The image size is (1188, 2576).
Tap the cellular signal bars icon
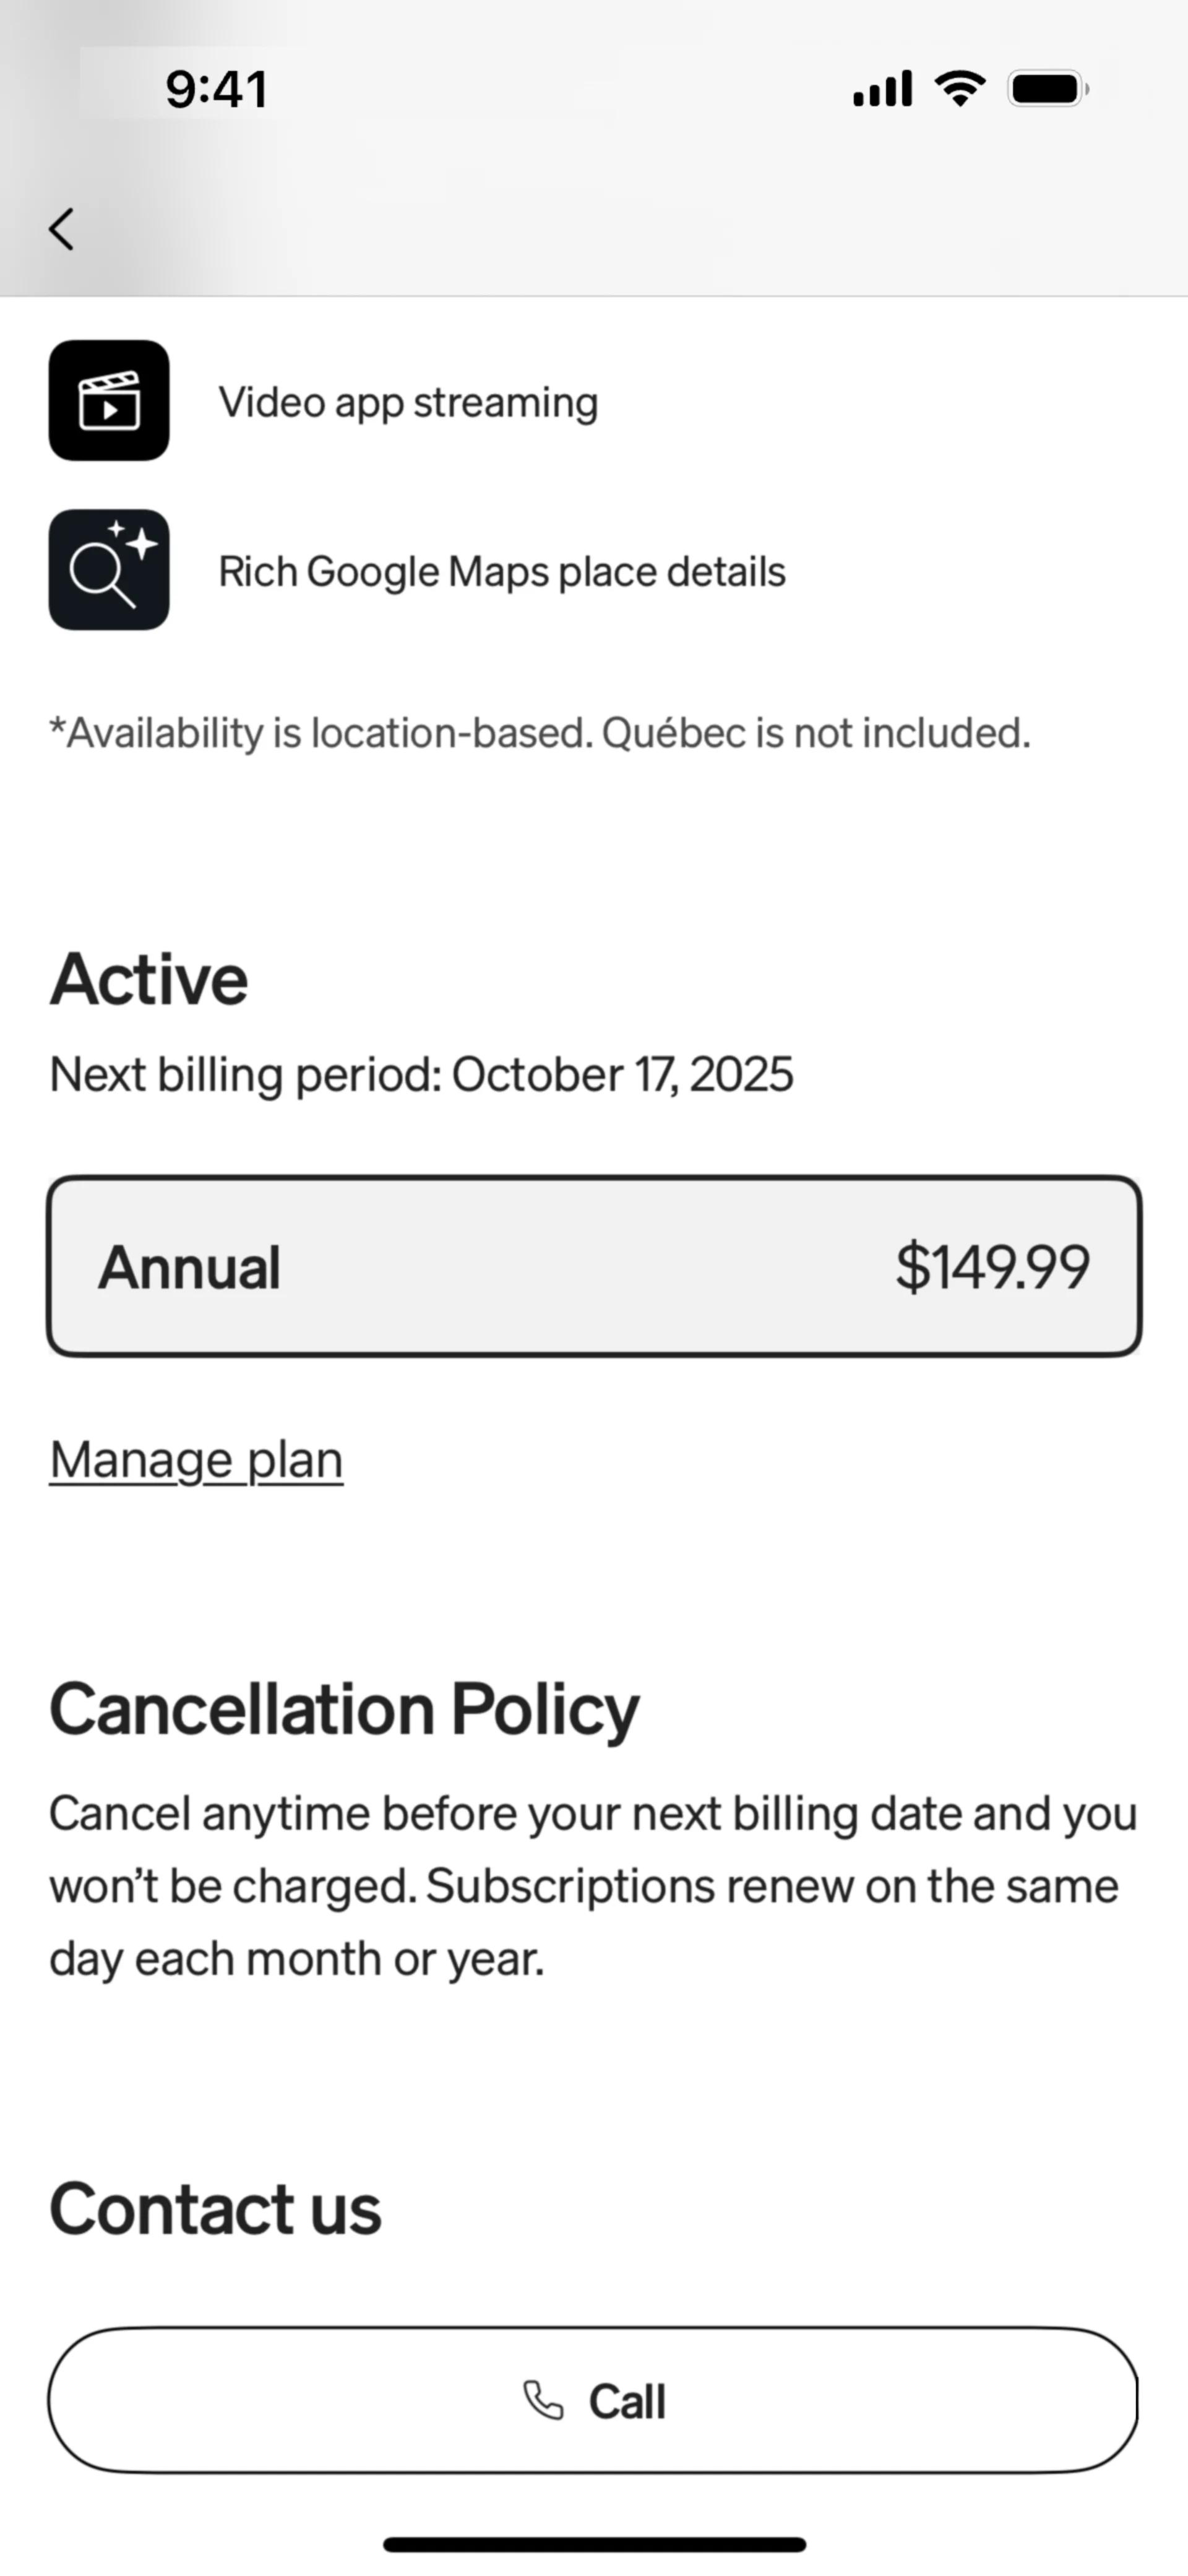click(882, 89)
